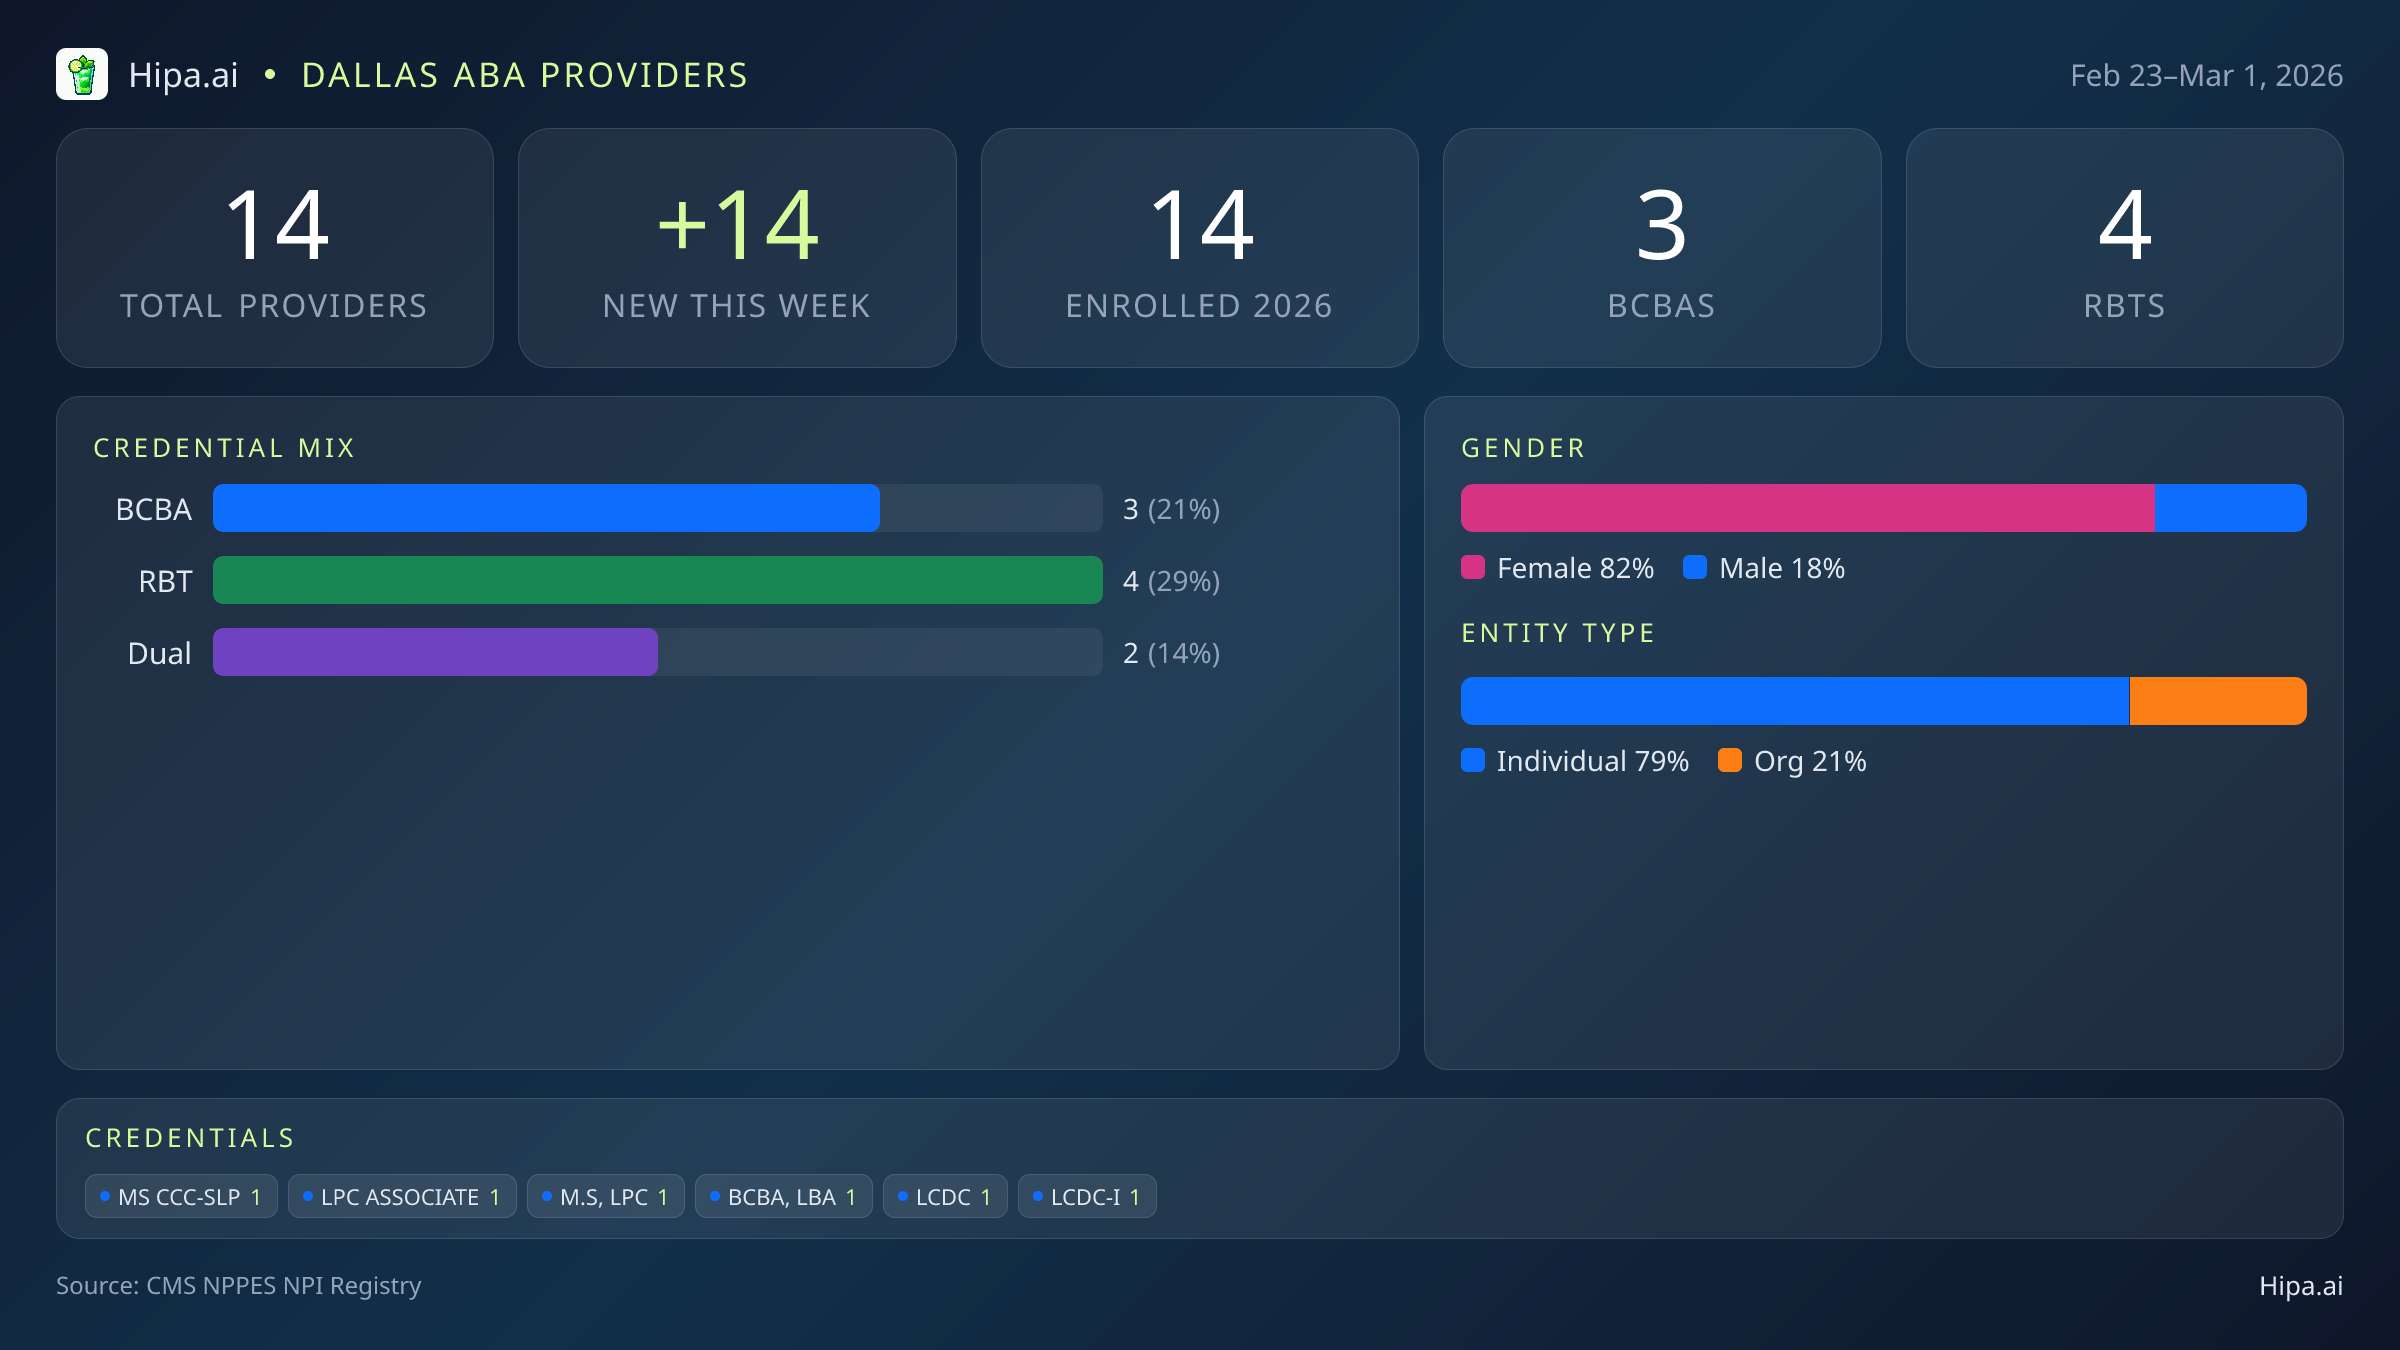Click the purple Dual credential bar
This screenshot has height=1350, width=2400.
[435, 653]
